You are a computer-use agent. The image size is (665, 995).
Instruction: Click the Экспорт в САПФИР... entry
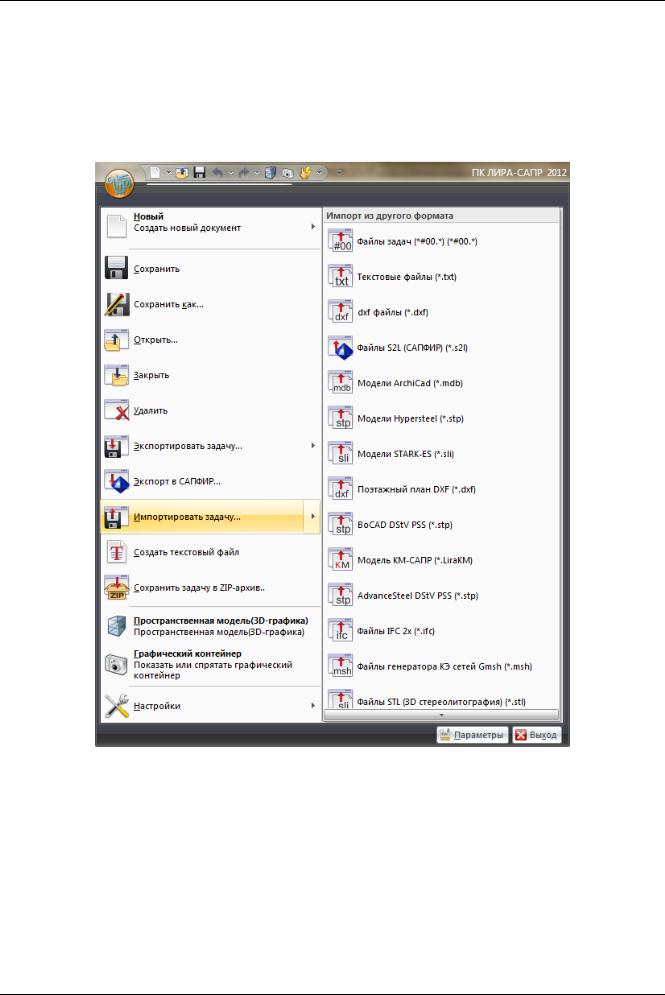click(x=210, y=481)
